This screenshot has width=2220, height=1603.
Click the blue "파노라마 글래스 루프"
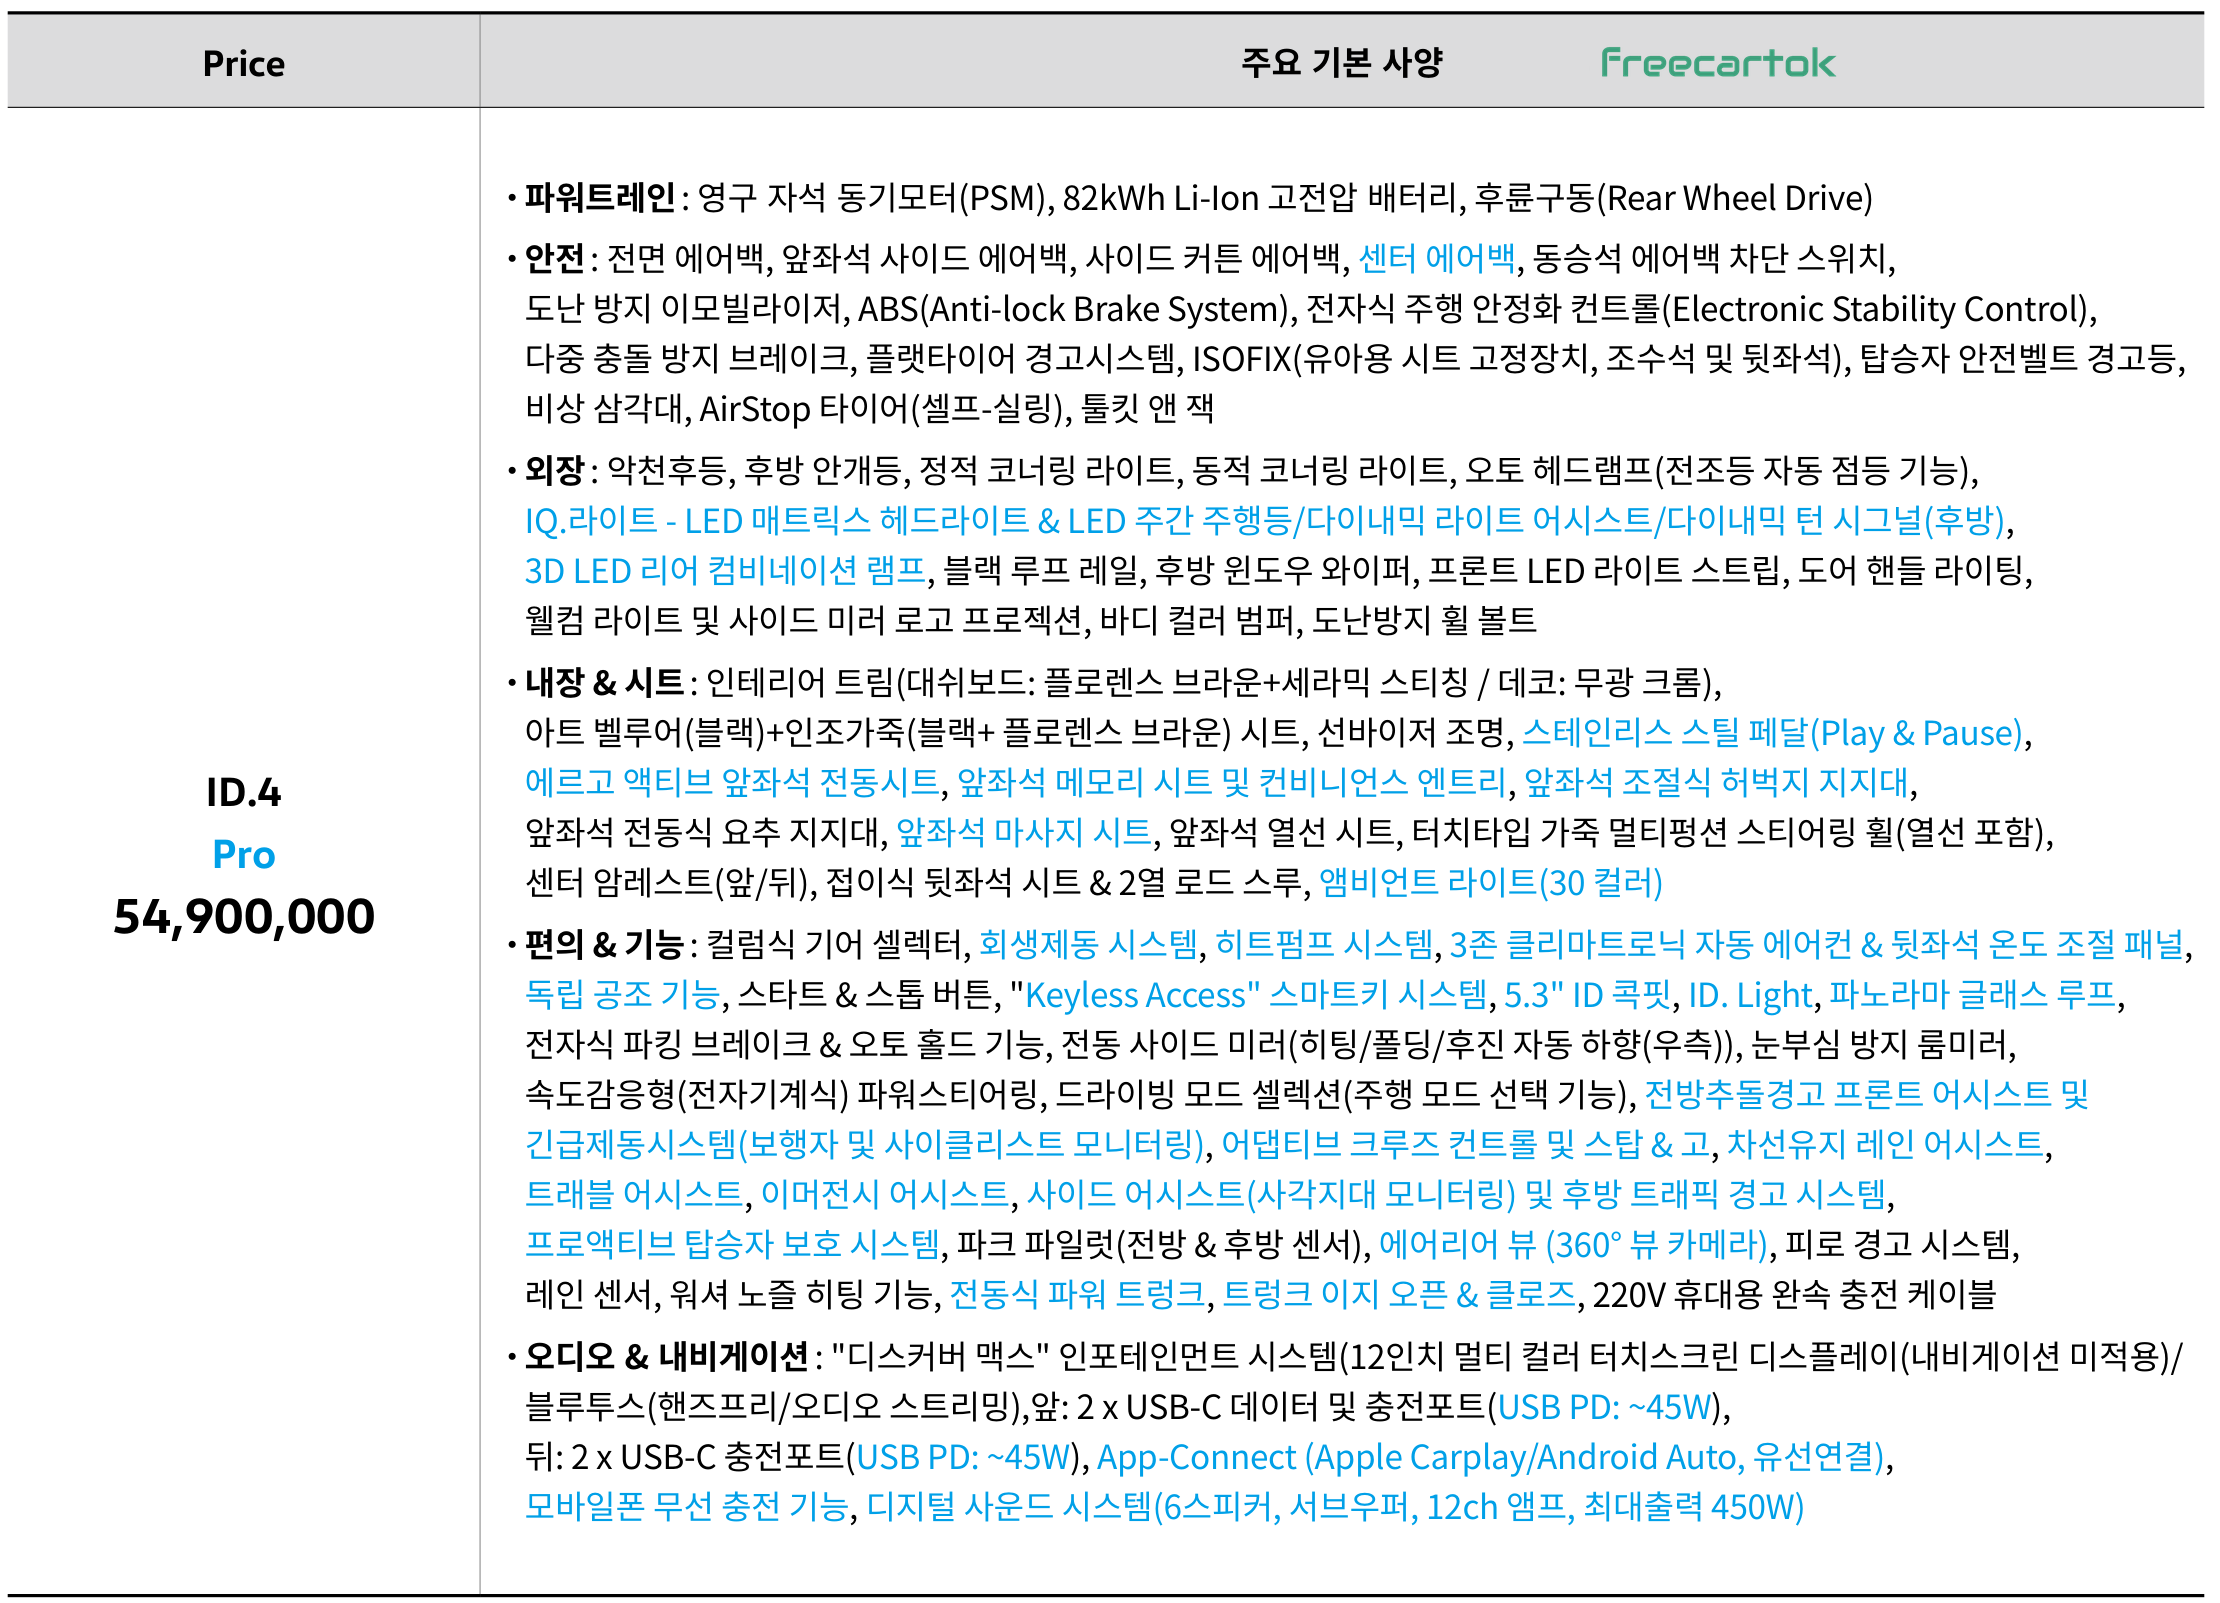click(x=1972, y=995)
